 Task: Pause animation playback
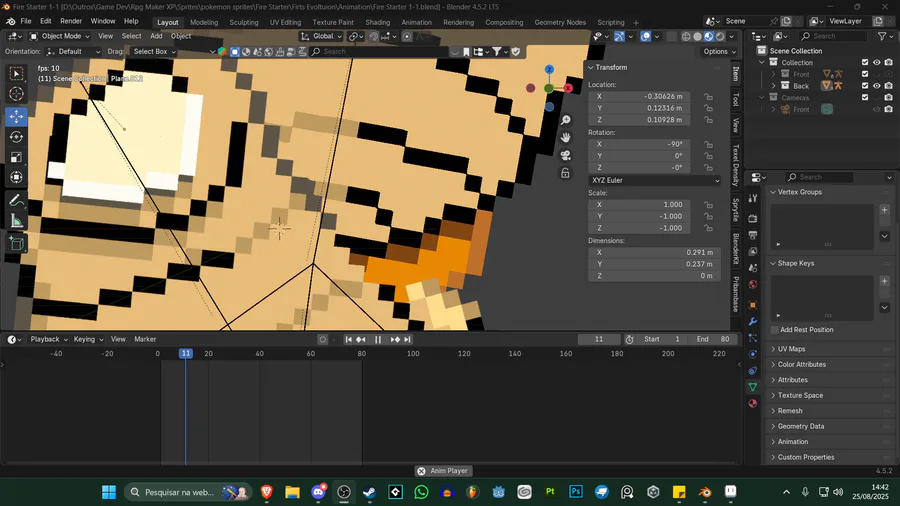(378, 339)
